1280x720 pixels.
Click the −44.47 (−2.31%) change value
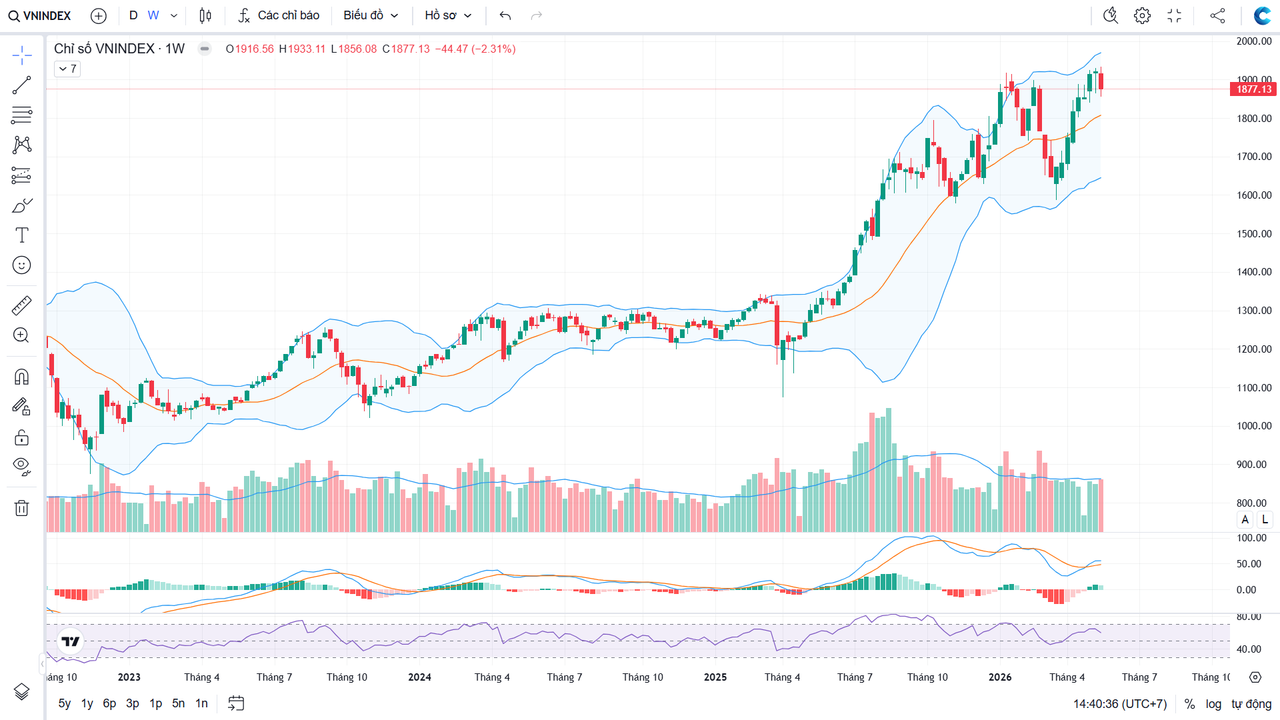tap(475, 49)
